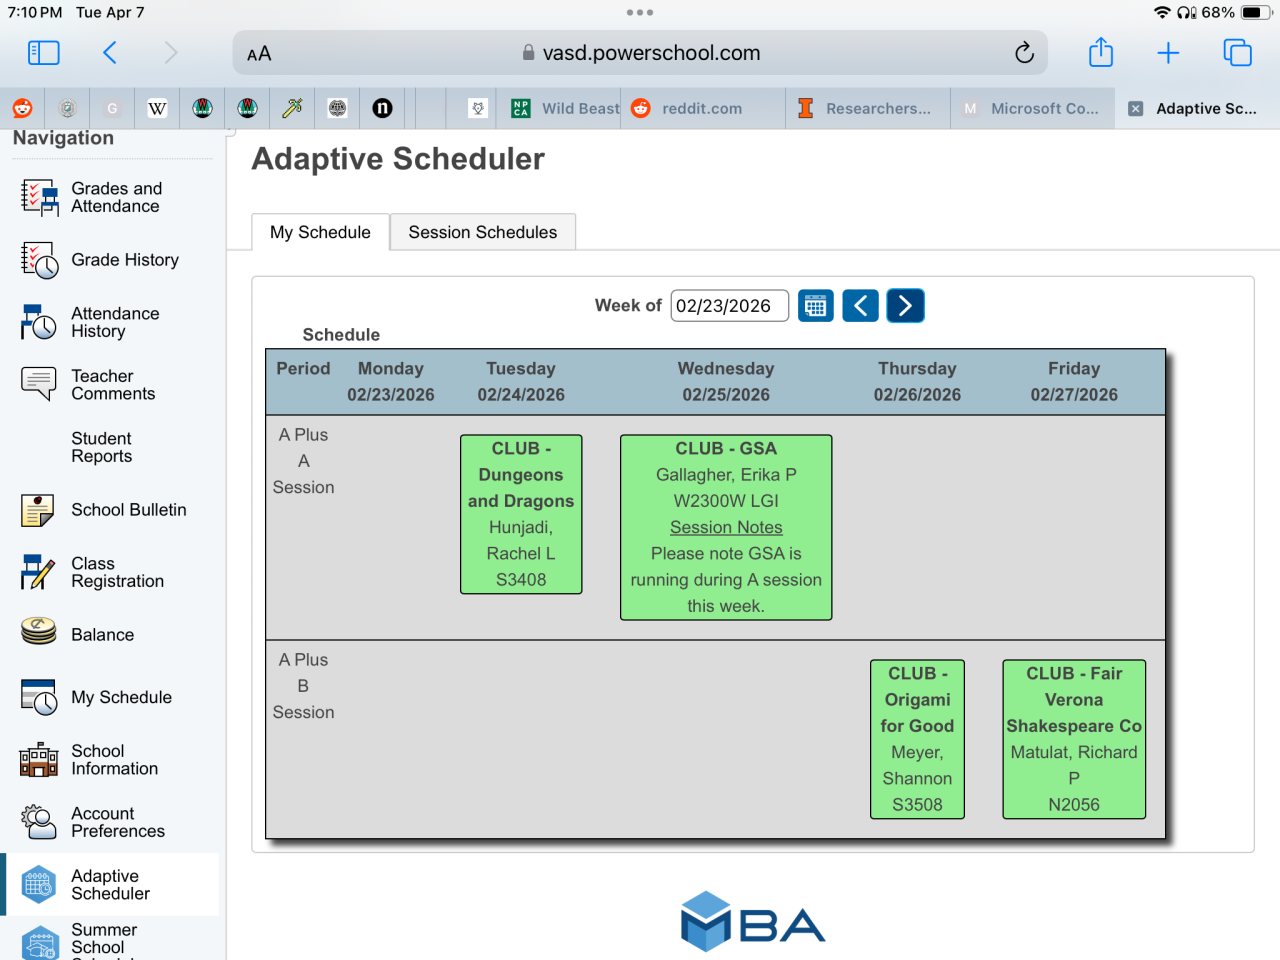Click the Teacher Comments speech bubble icon
The image size is (1280, 960).
[39, 384]
